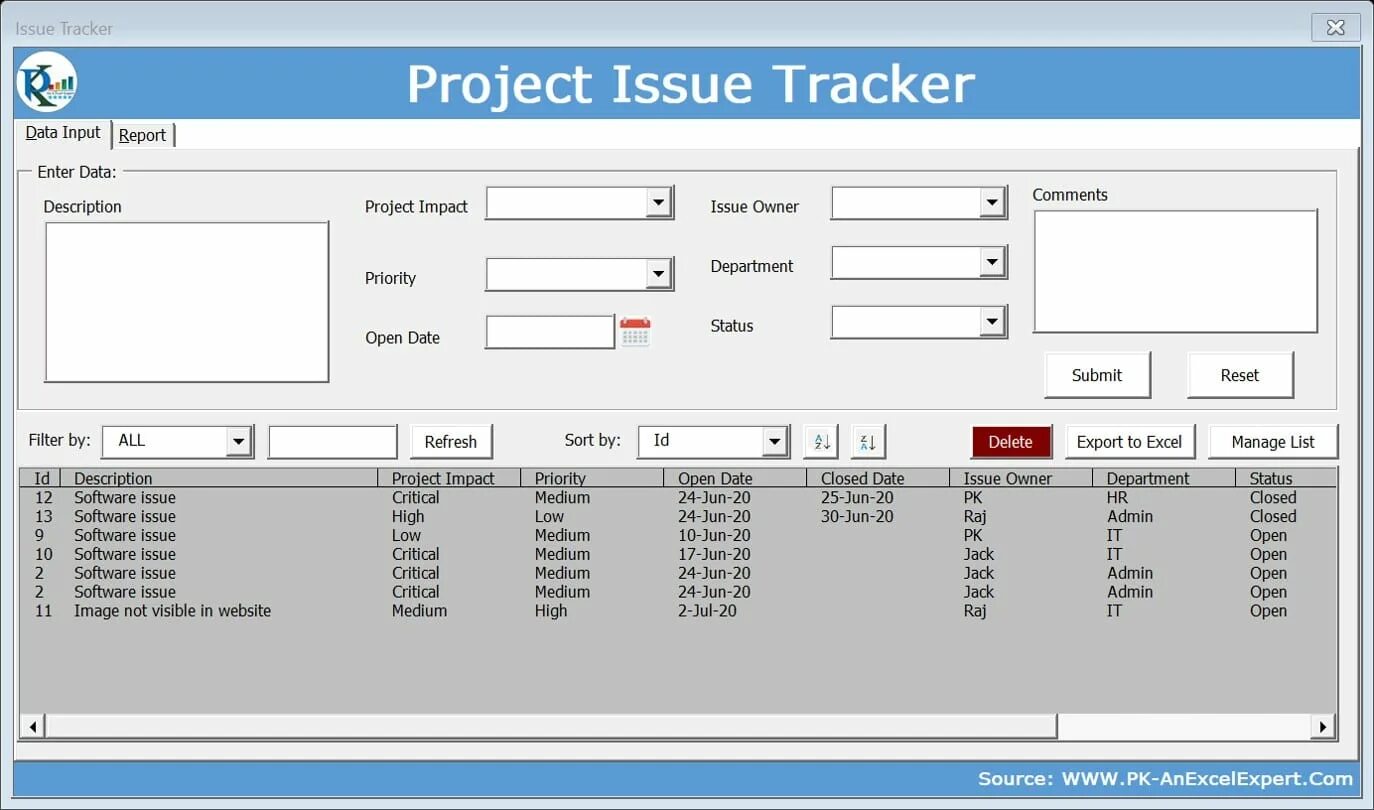Click the filter value text field
Screen dimensions: 1374x810
[333, 441]
